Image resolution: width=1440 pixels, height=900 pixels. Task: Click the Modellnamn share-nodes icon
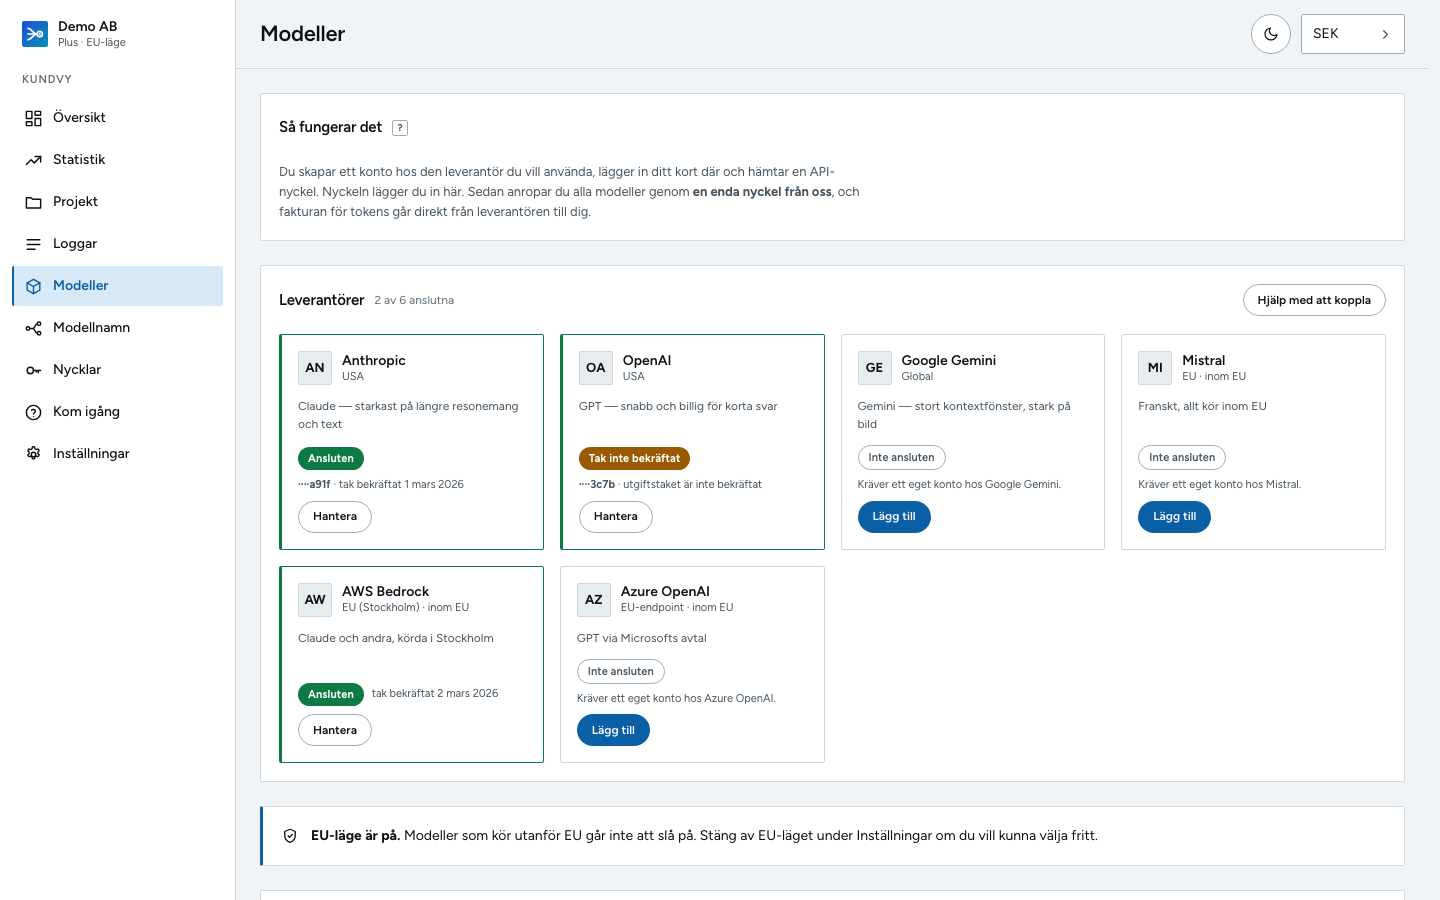(34, 328)
